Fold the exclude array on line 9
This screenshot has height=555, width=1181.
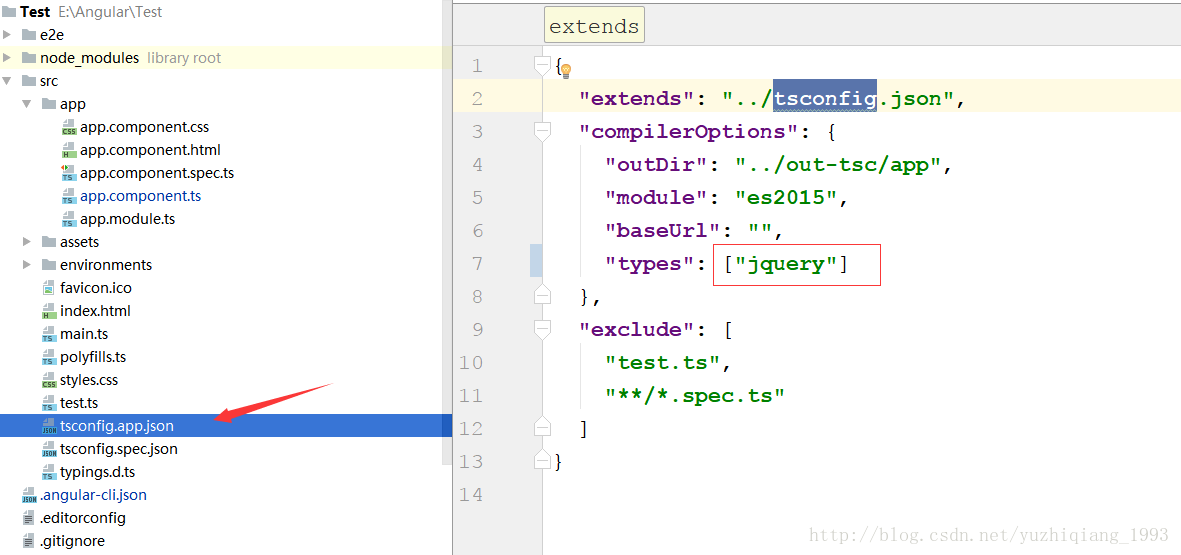542,330
